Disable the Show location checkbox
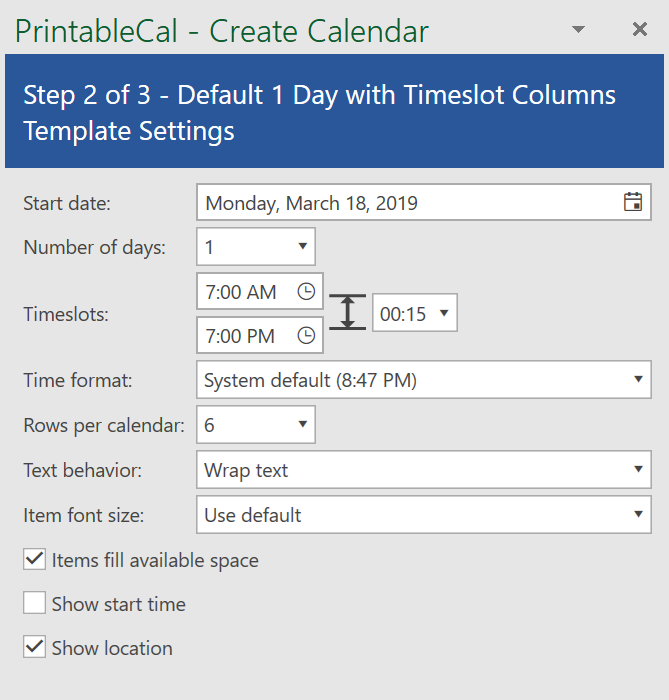The width and height of the screenshot is (669, 700). coord(35,648)
